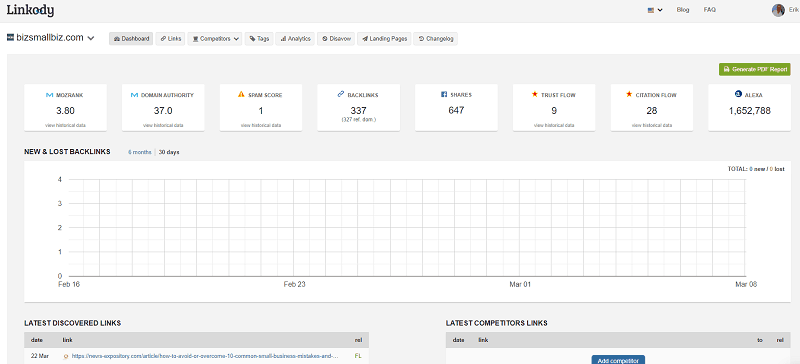Click the Alexa icon
800x364 pixels.
tap(738, 94)
